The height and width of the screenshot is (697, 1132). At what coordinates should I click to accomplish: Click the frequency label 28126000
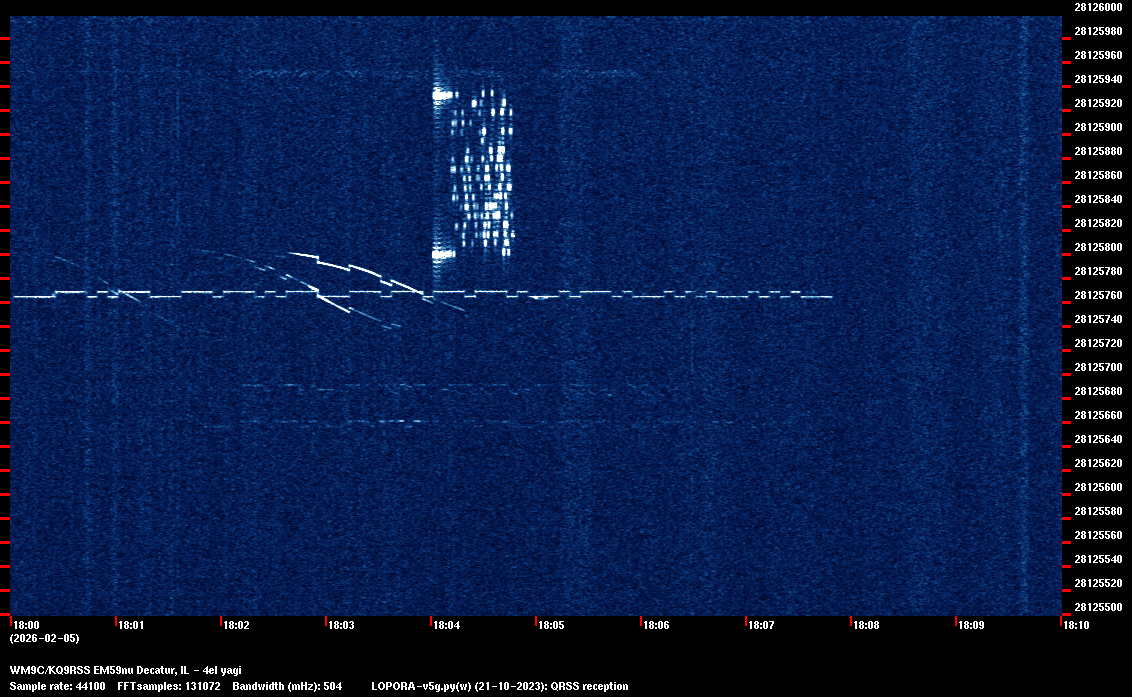coord(1098,7)
